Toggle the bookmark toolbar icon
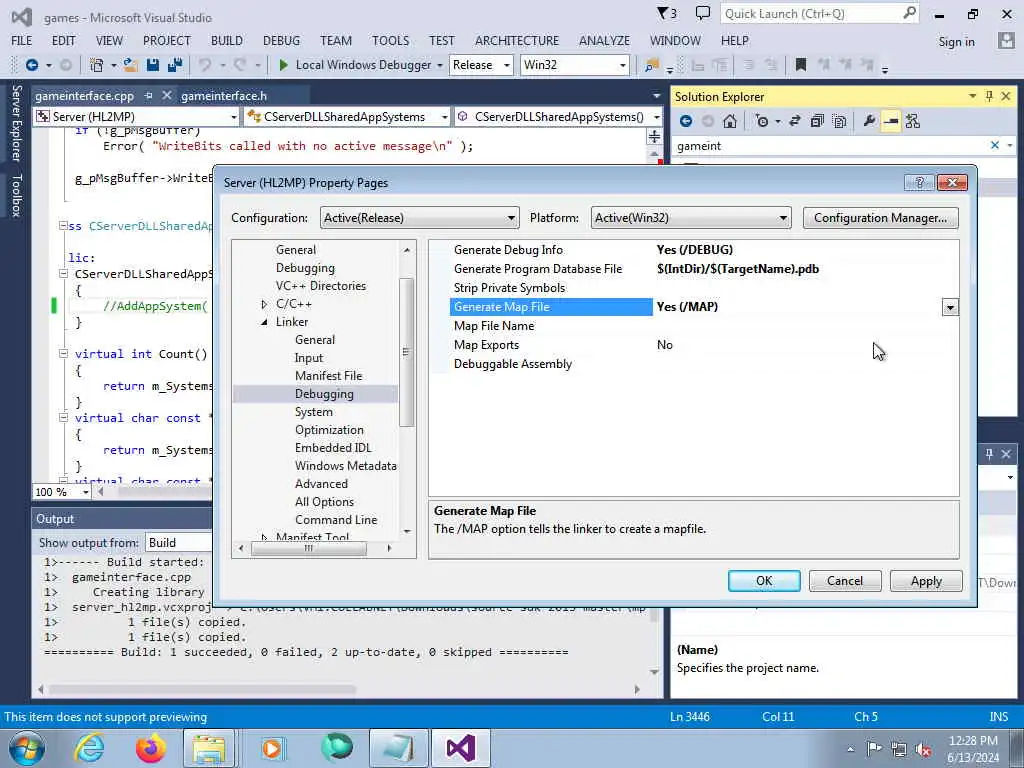This screenshot has height=768, width=1024. click(801, 65)
